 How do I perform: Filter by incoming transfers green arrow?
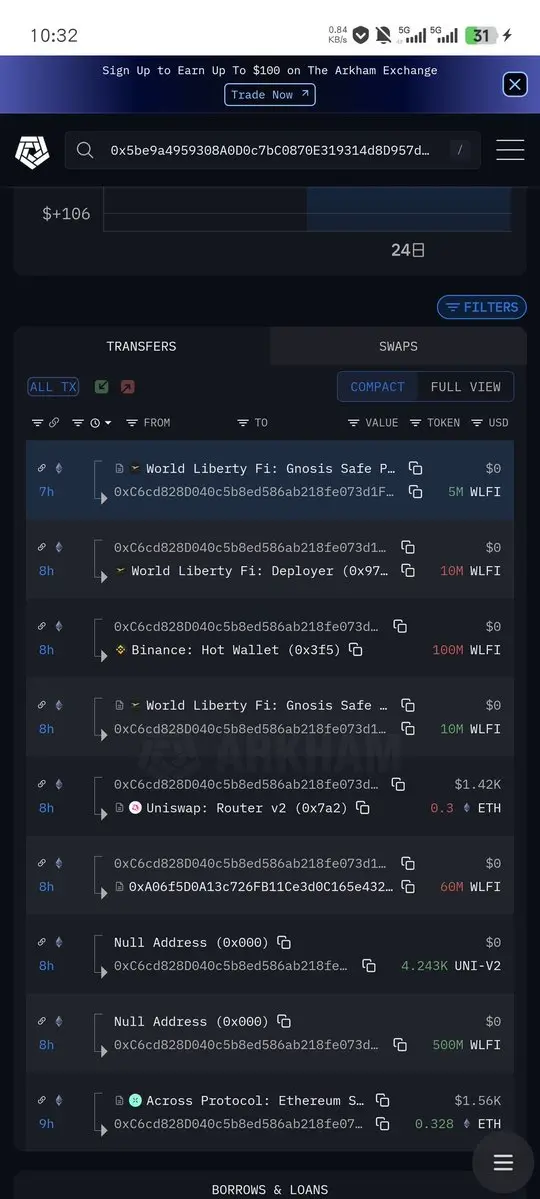[x=101, y=387]
